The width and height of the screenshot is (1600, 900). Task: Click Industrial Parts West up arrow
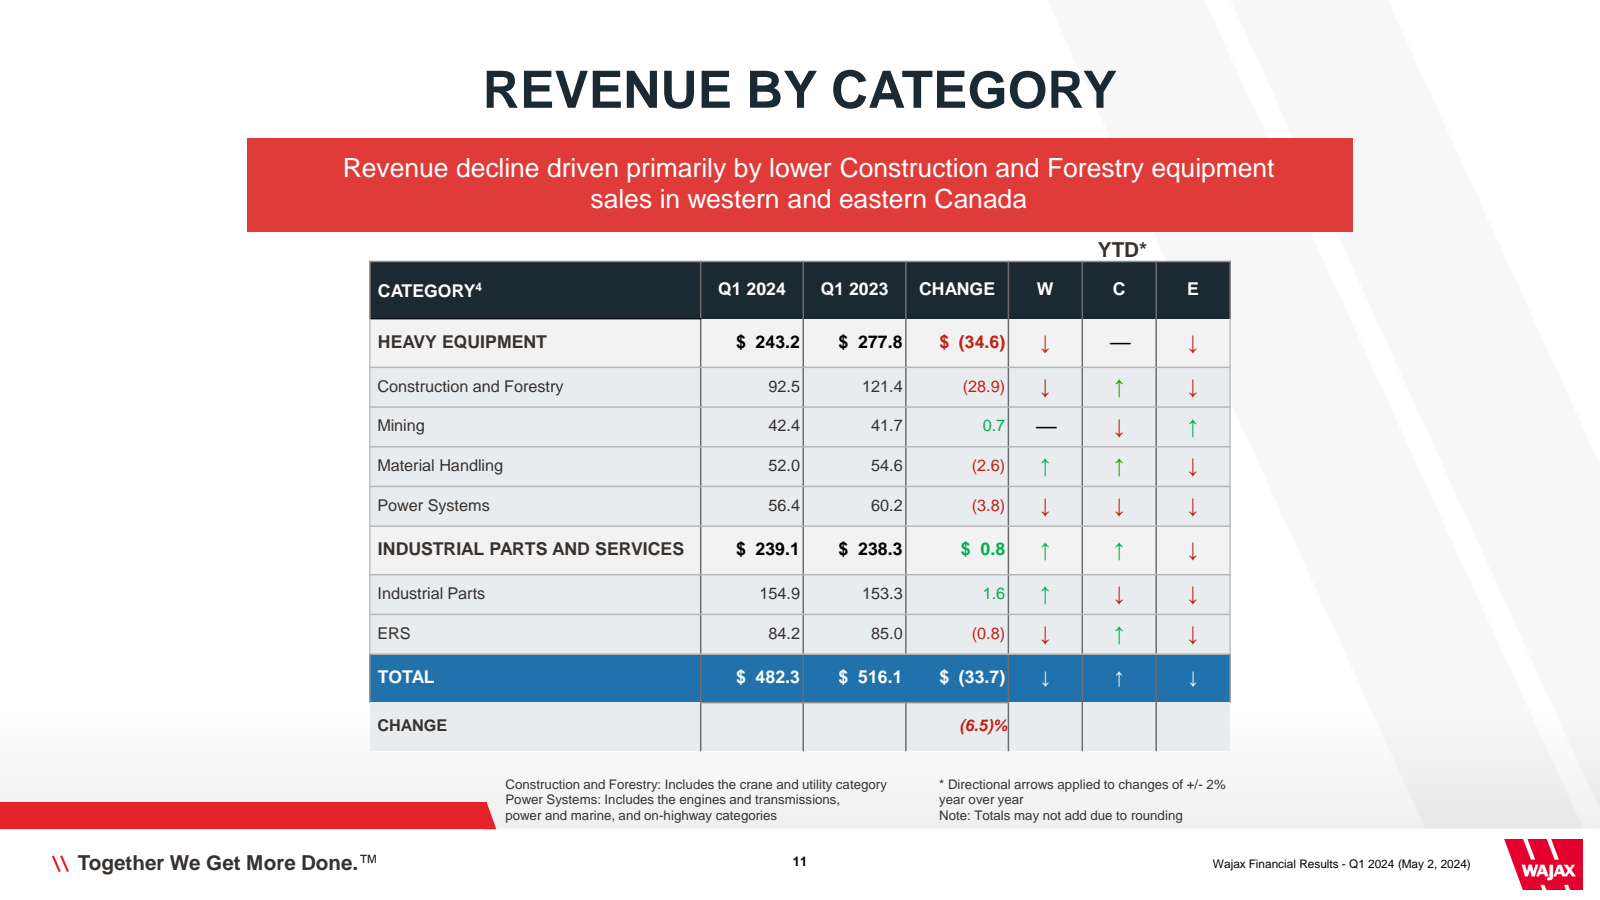(x=1045, y=595)
